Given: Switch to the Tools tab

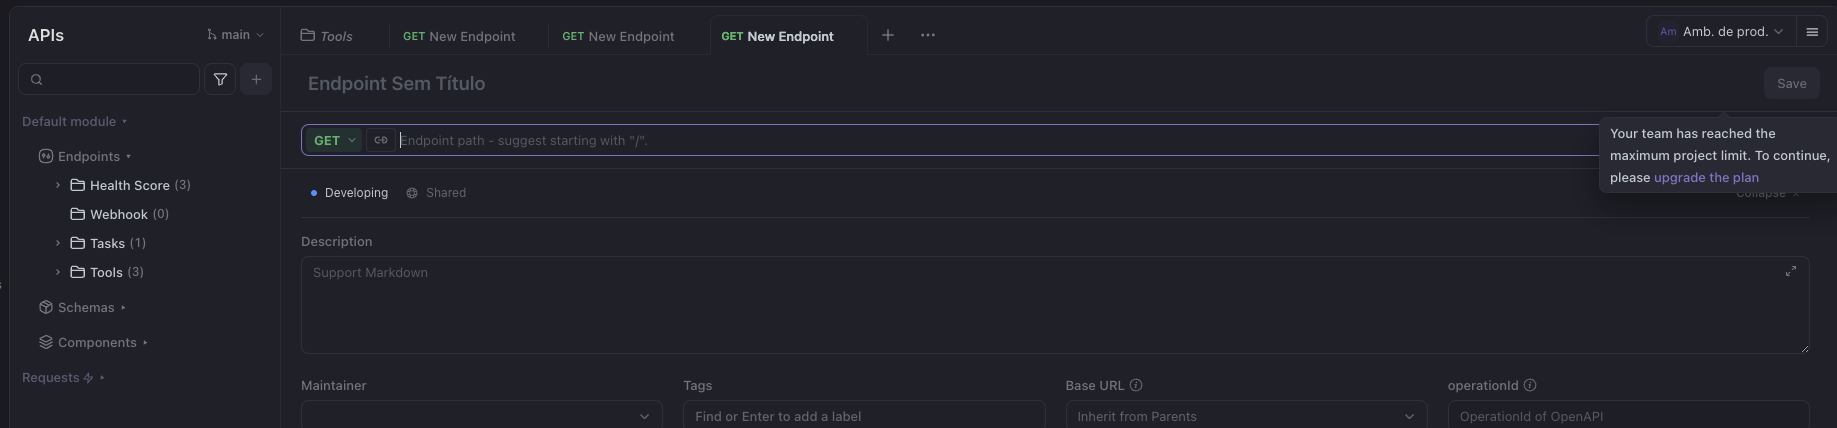Looking at the screenshot, I should (328, 36).
